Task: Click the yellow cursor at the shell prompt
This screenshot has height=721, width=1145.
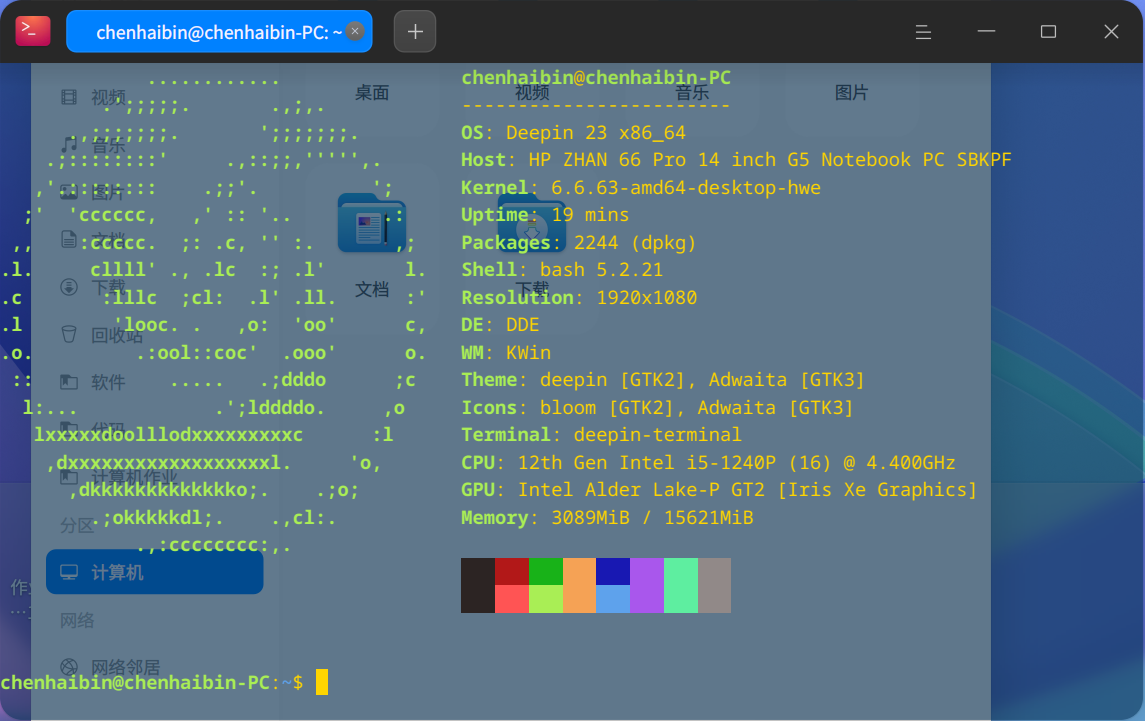Action: tap(322, 682)
